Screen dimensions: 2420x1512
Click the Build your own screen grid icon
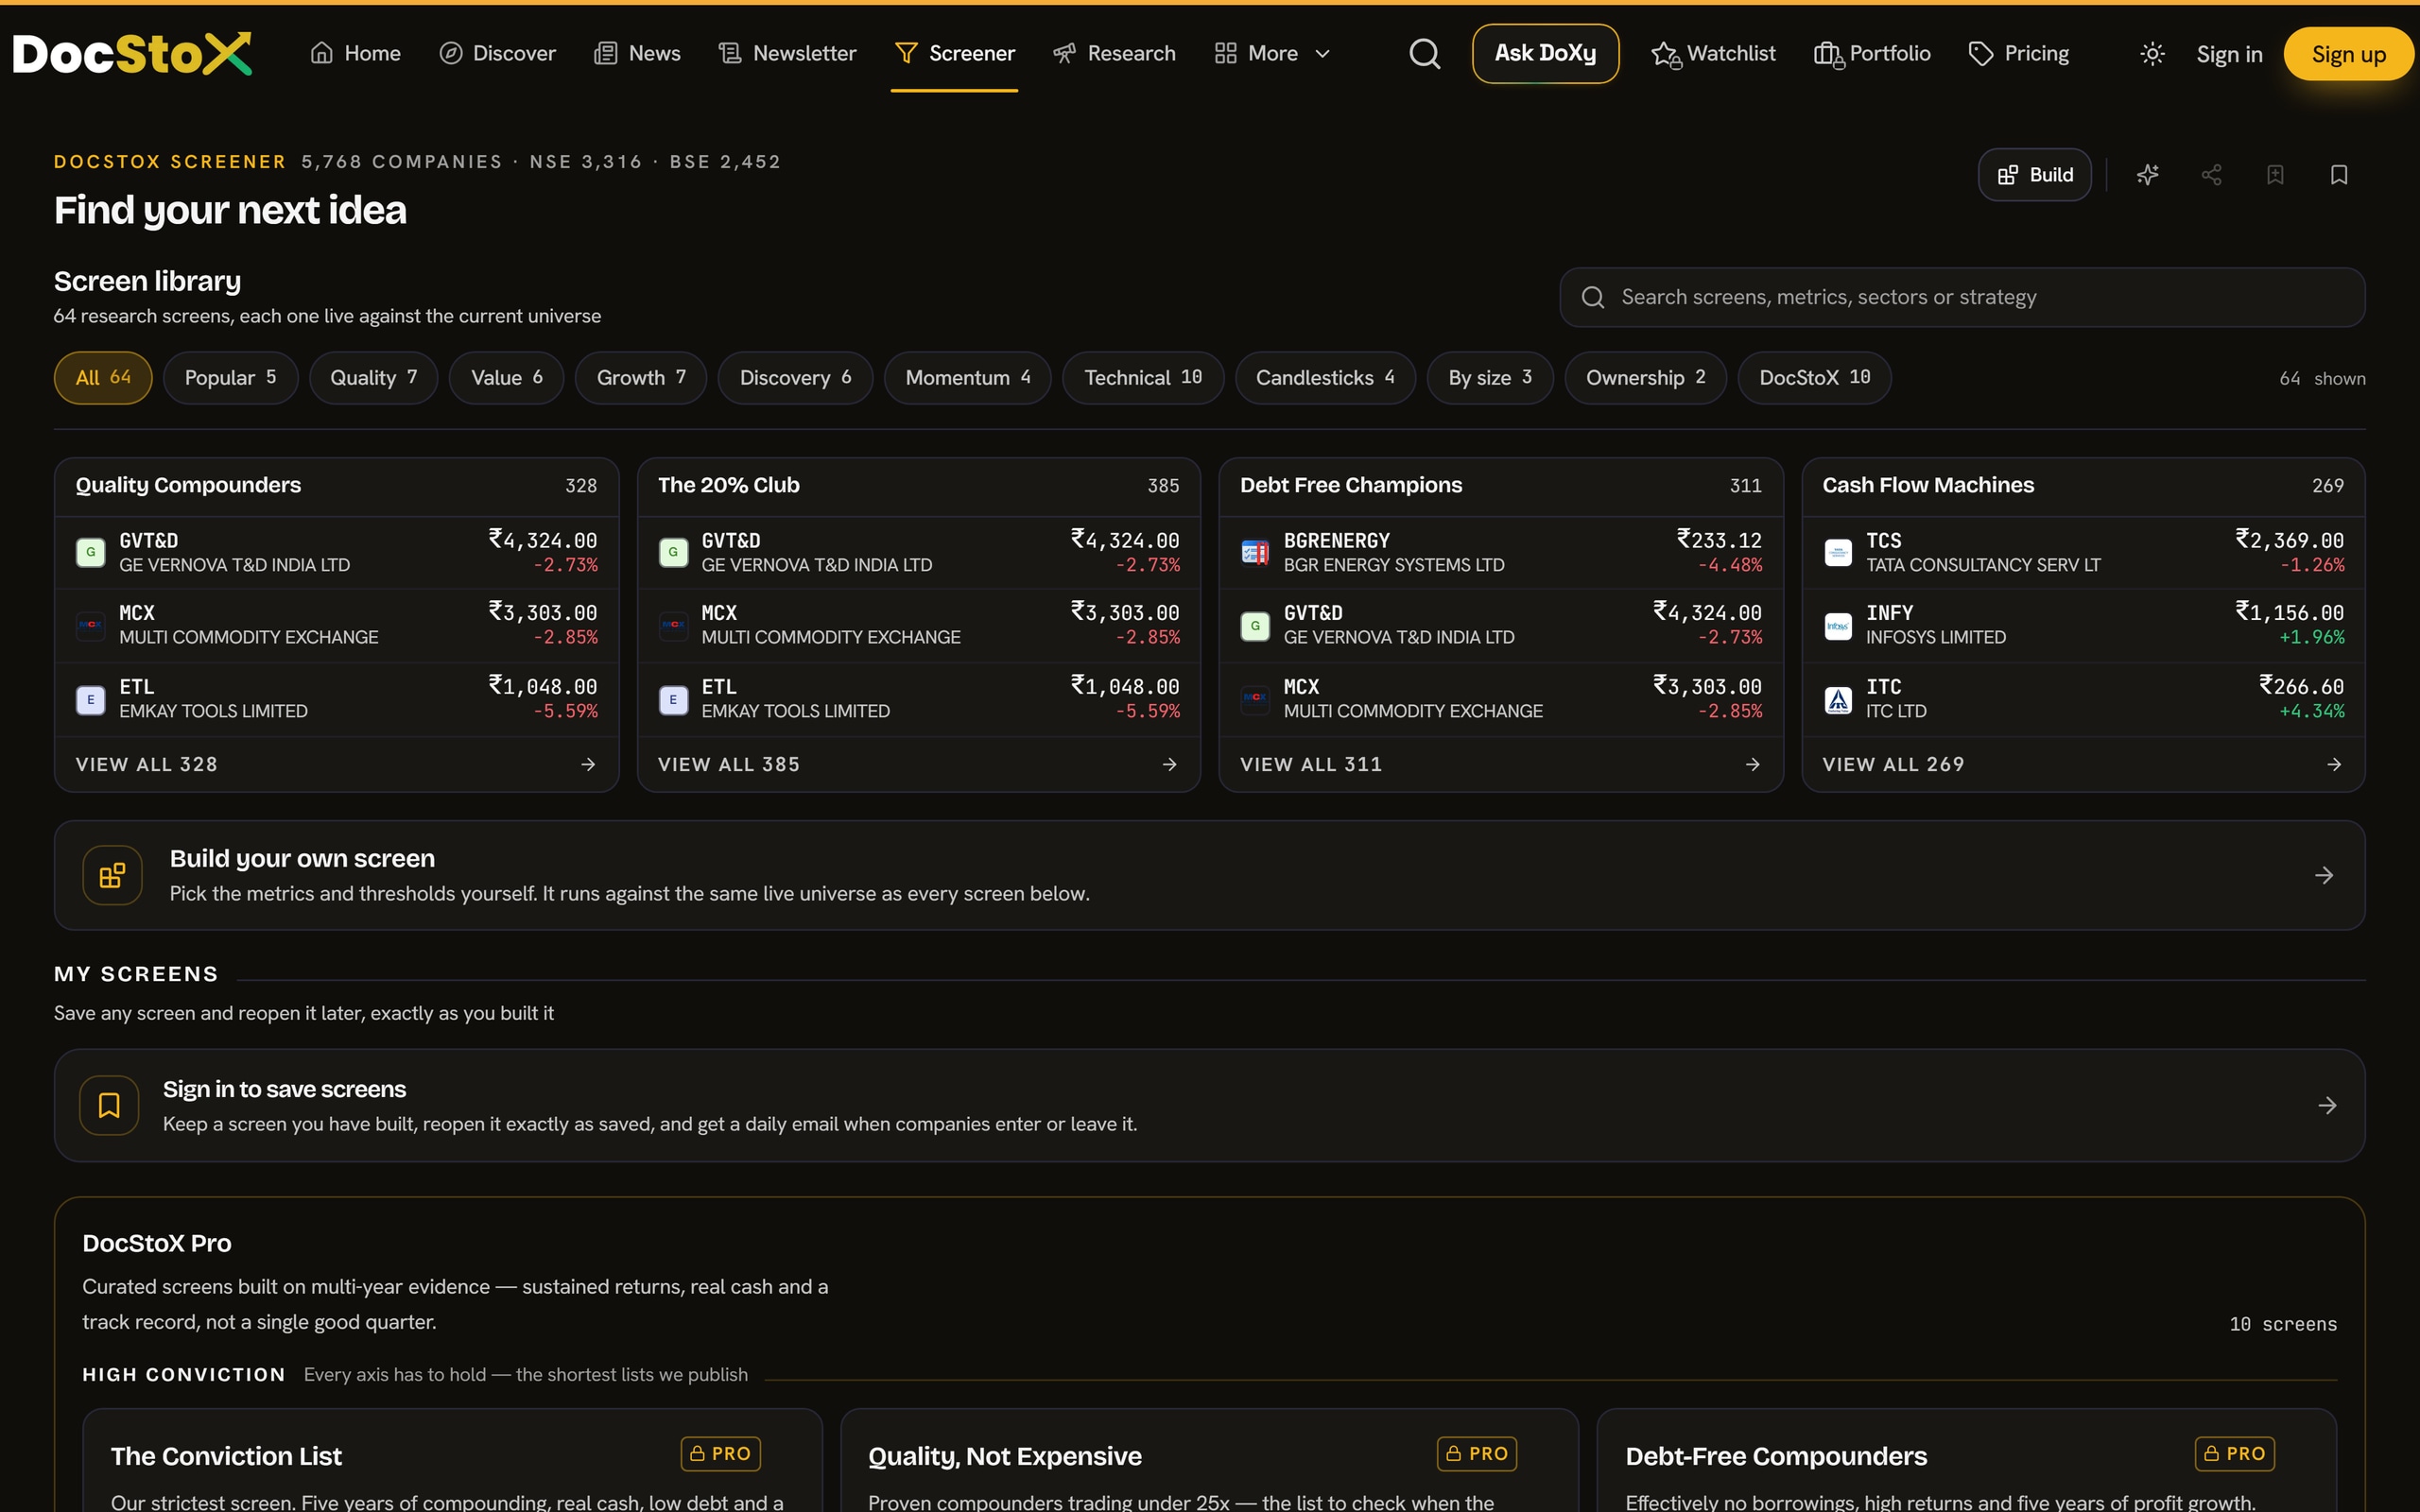[x=112, y=875]
